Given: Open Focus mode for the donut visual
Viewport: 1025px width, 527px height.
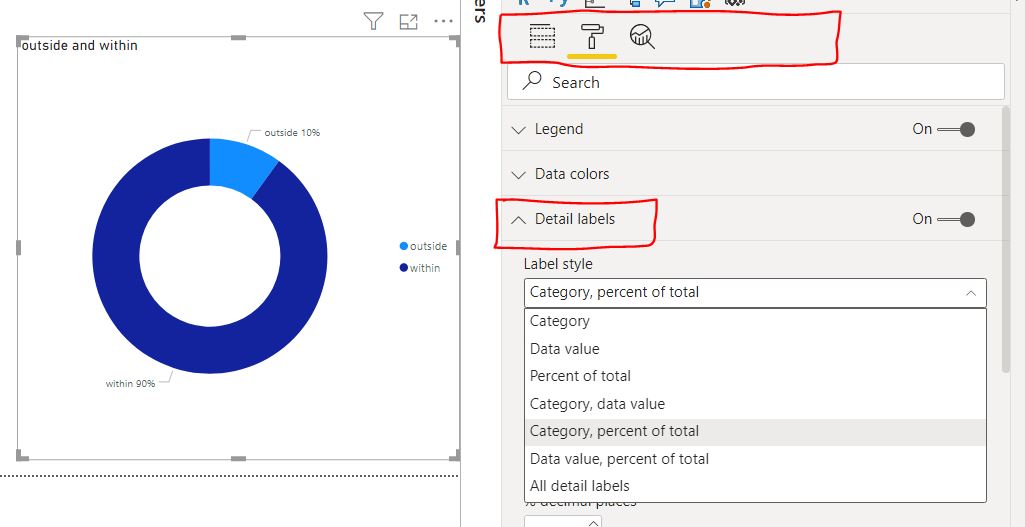Looking at the screenshot, I should click(409, 22).
